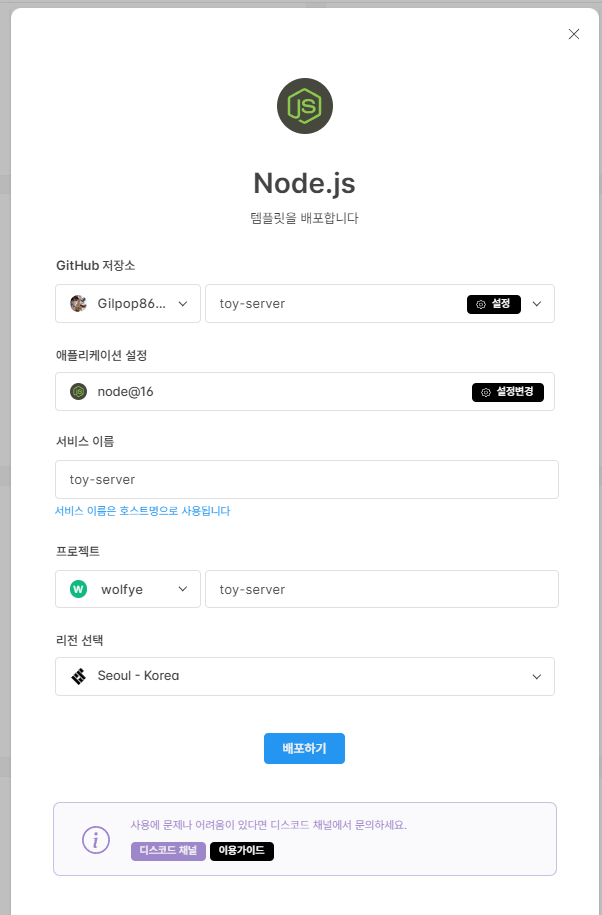Click the 템플릿을 배포합니다 subtitle
Viewport: 602px width, 915px height.
[304, 218]
